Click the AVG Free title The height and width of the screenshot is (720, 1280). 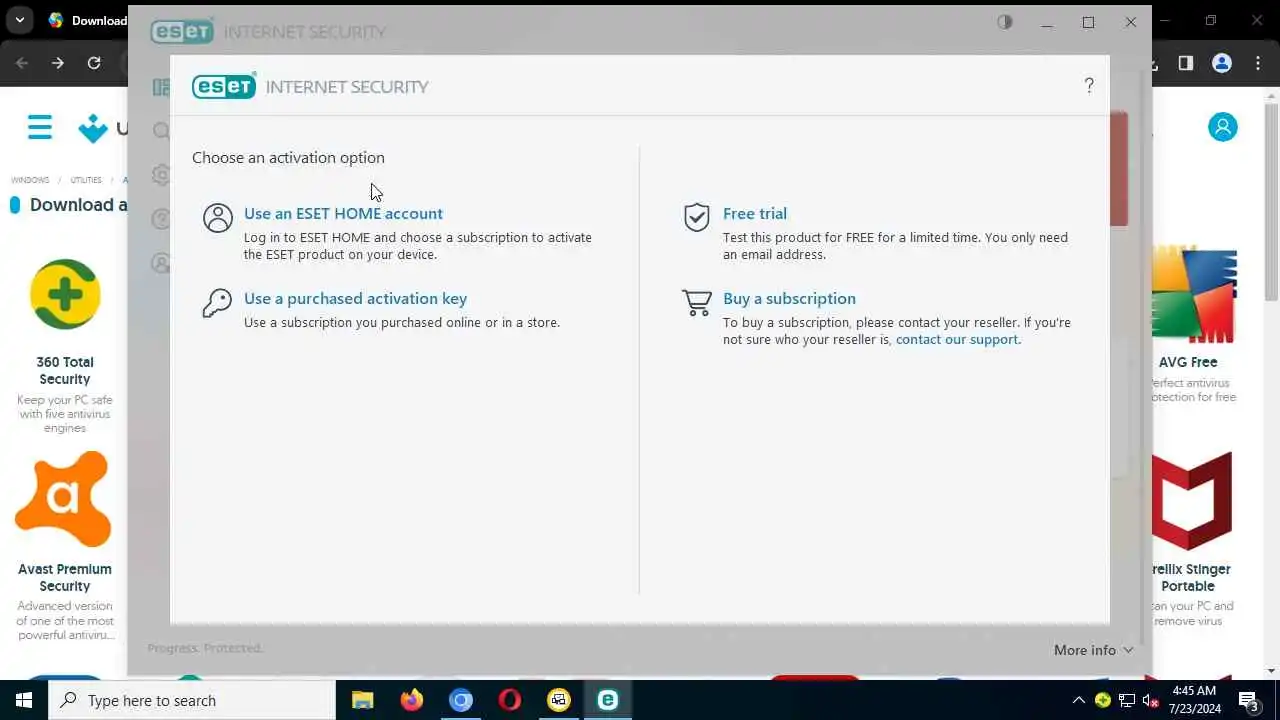[x=1188, y=362]
